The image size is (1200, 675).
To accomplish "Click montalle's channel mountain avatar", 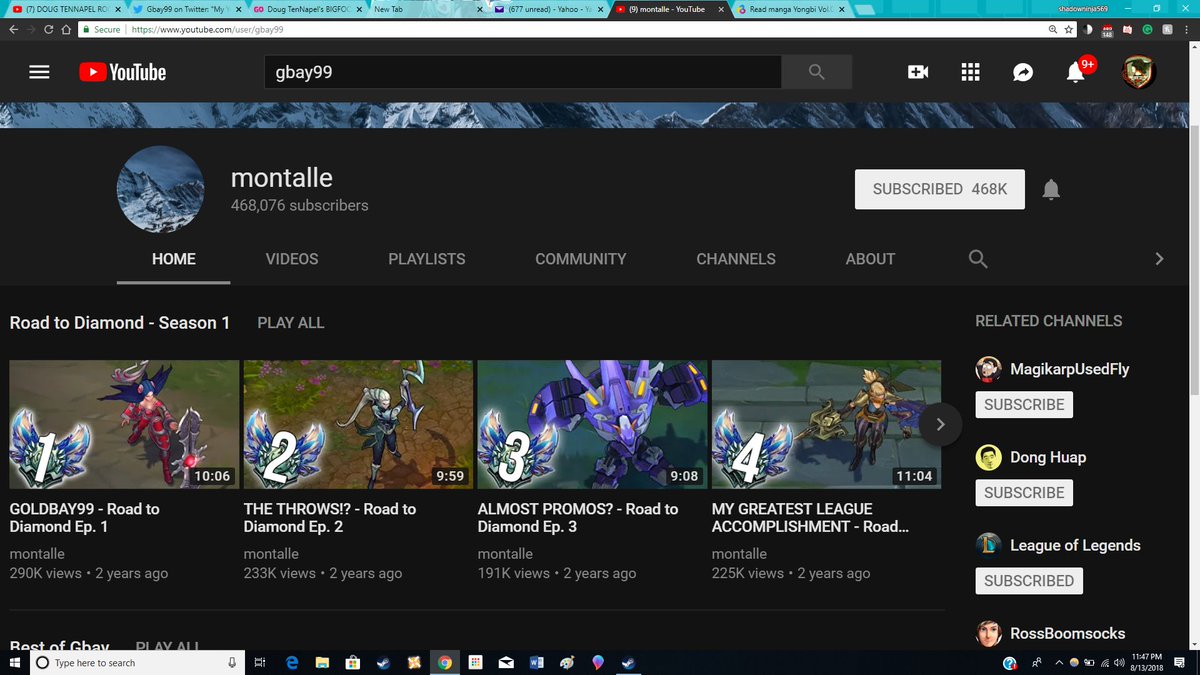I will pyautogui.click(x=160, y=189).
